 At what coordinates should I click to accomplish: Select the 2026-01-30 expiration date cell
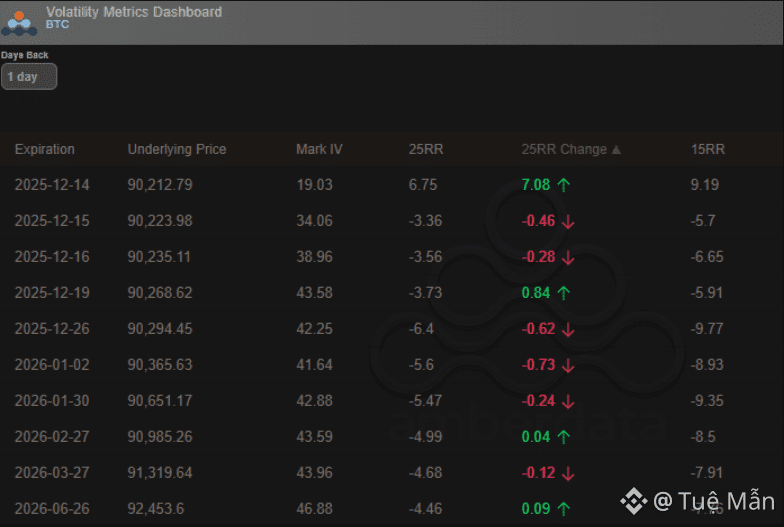point(51,401)
